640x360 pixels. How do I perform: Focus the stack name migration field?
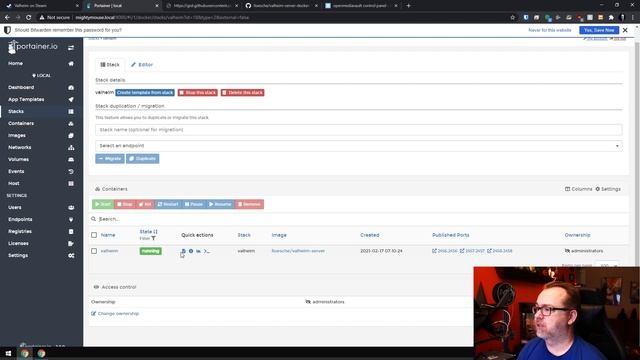(x=358, y=130)
